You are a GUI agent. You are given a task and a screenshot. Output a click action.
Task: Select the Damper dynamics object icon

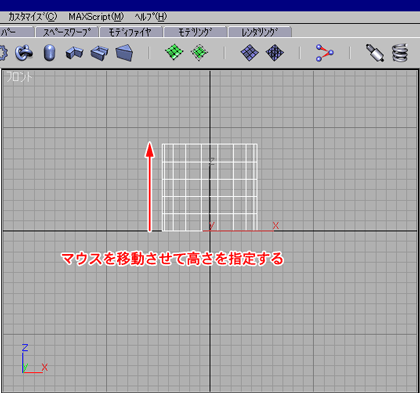tap(375, 53)
